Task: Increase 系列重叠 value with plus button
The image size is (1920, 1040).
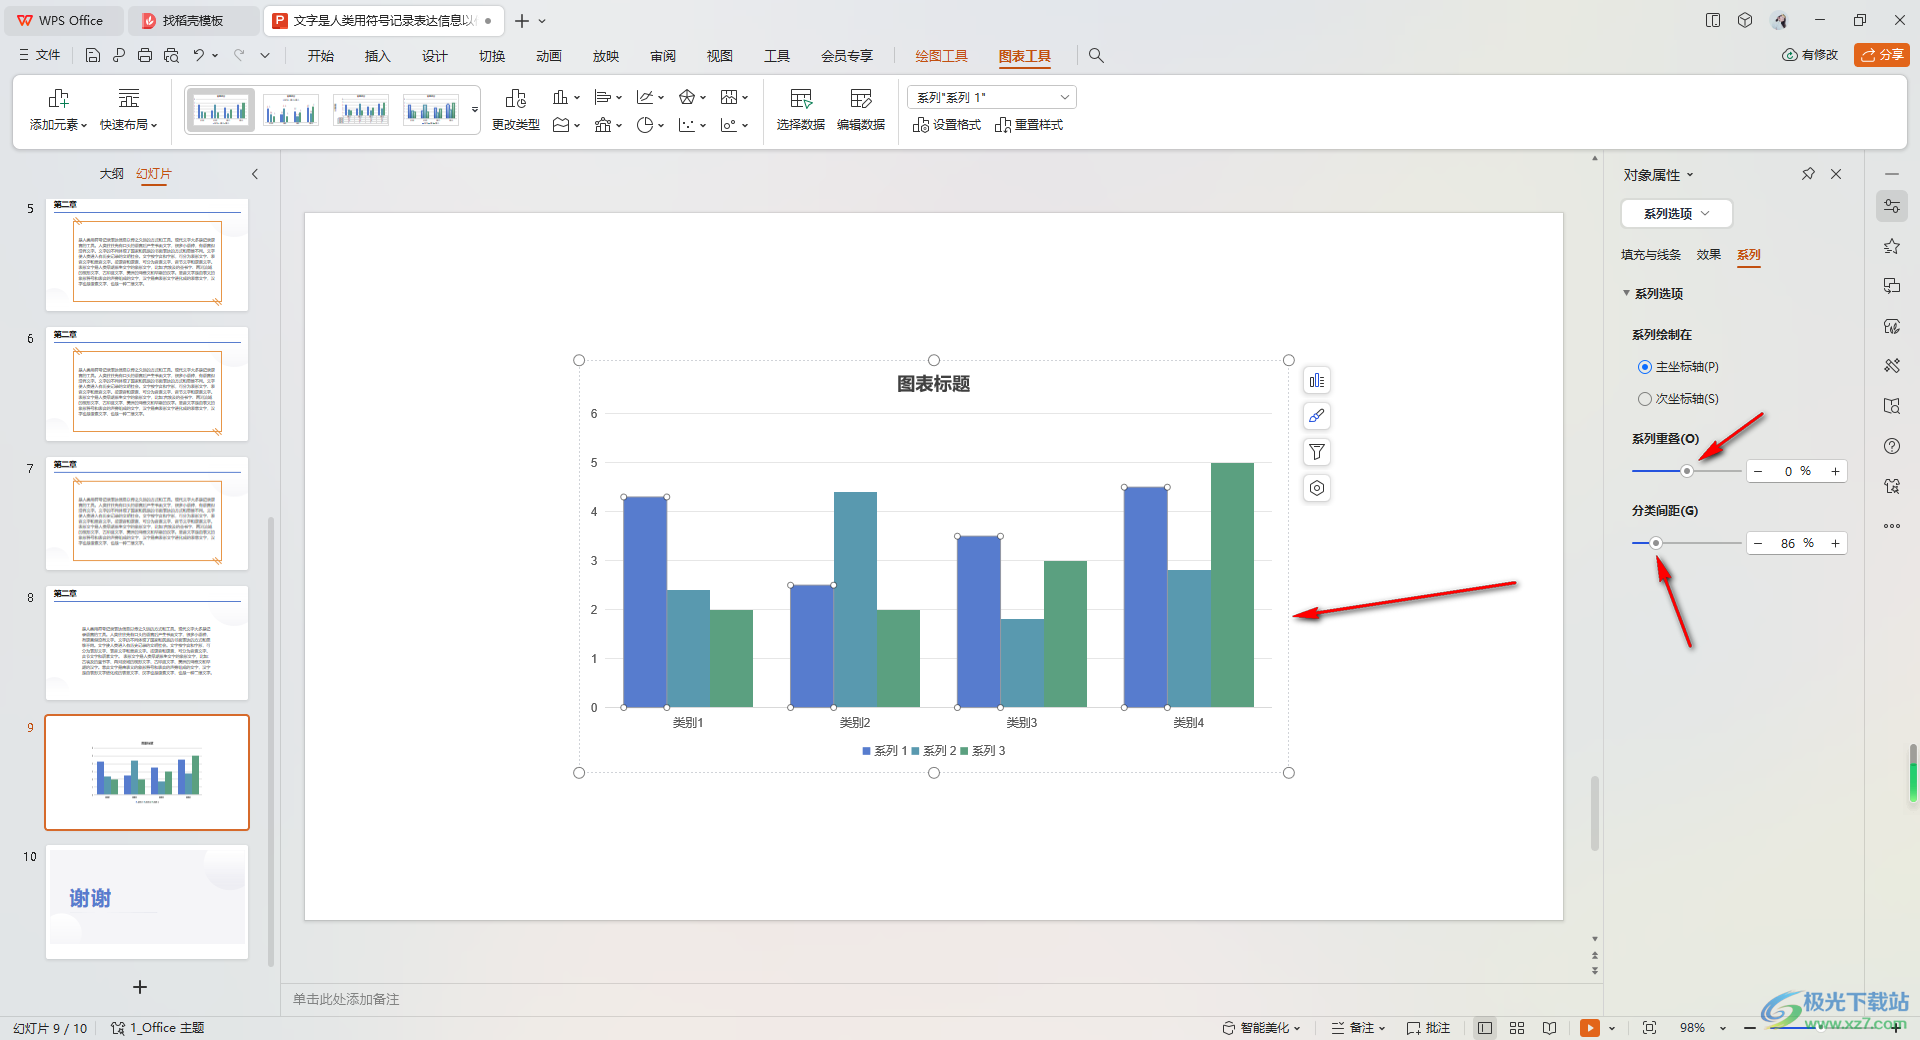Action: (1835, 471)
